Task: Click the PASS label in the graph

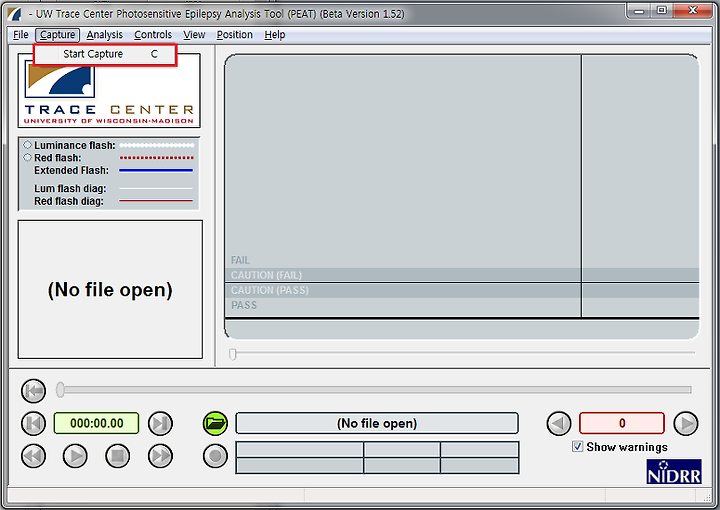Action: (x=244, y=305)
